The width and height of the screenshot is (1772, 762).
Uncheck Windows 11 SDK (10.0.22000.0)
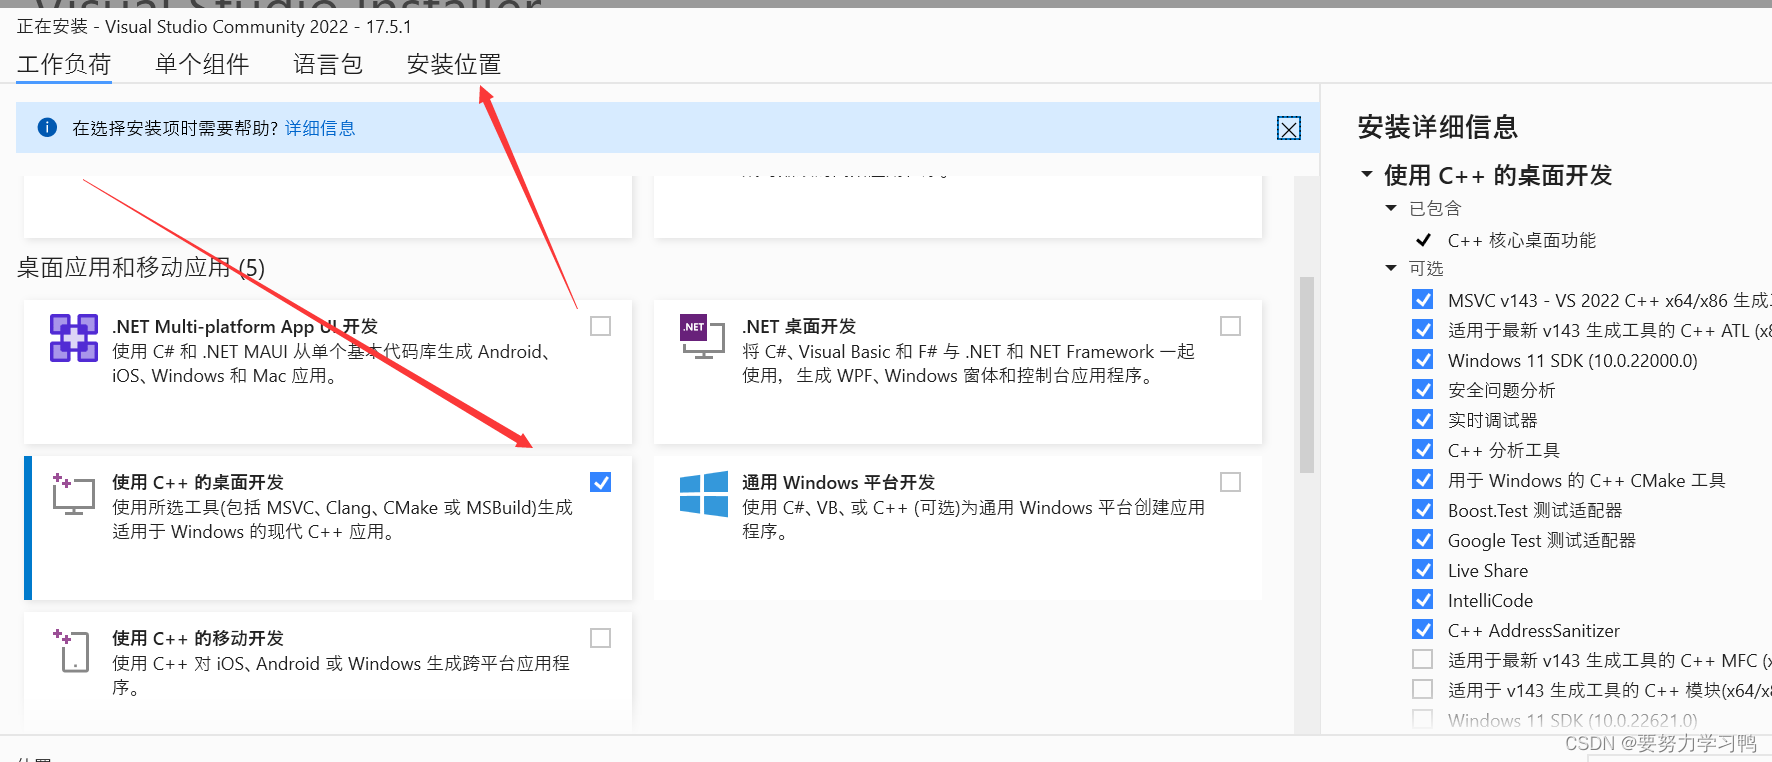(1422, 359)
